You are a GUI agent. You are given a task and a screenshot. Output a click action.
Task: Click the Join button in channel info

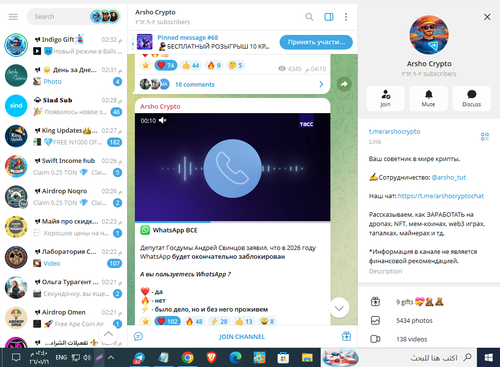click(x=385, y=98)
